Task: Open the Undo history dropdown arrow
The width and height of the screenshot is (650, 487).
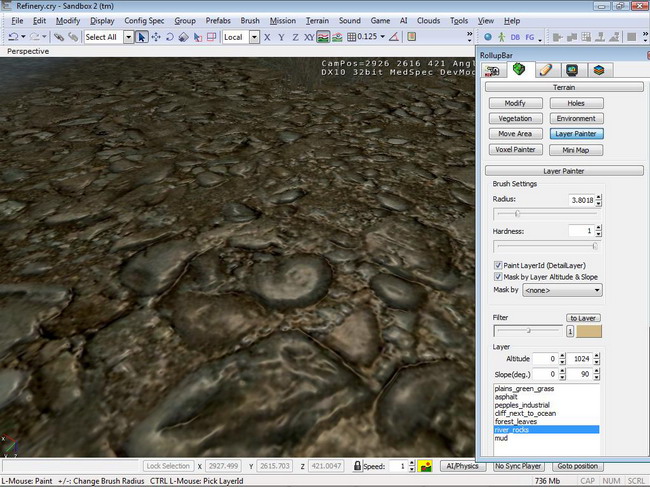Action: click(23, 37)
